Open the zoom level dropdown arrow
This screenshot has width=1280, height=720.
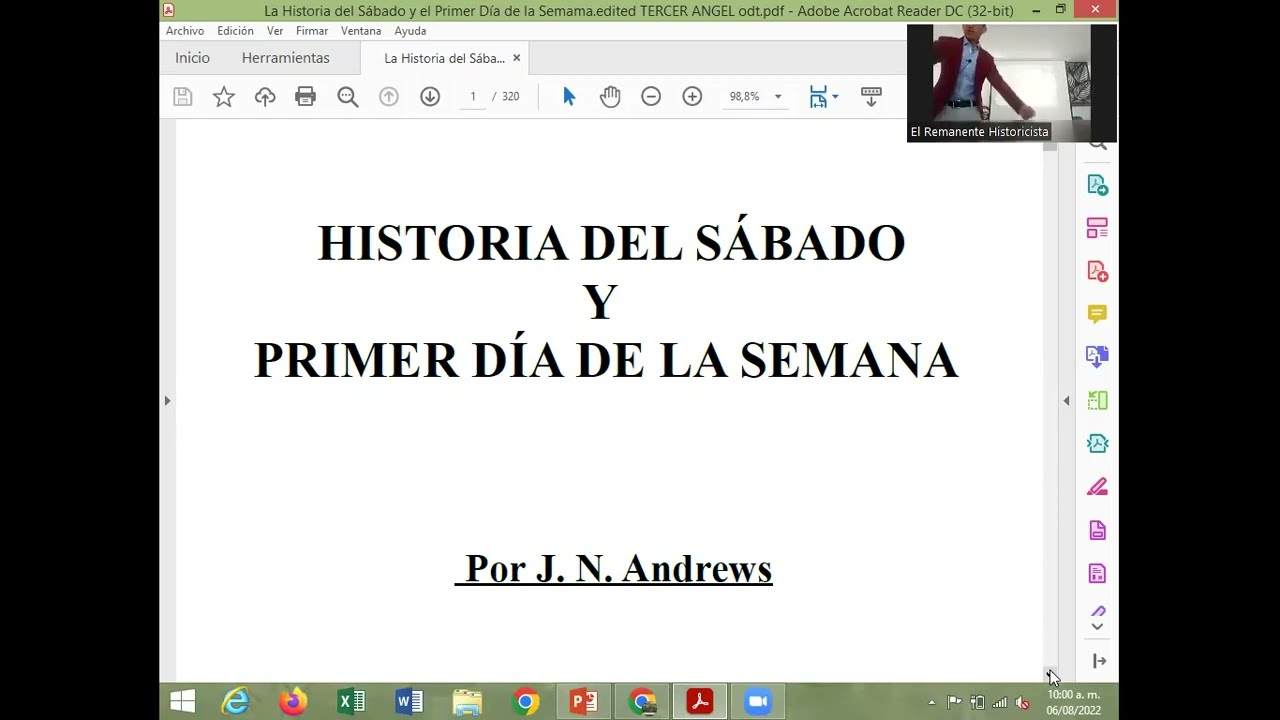[778, 97]
